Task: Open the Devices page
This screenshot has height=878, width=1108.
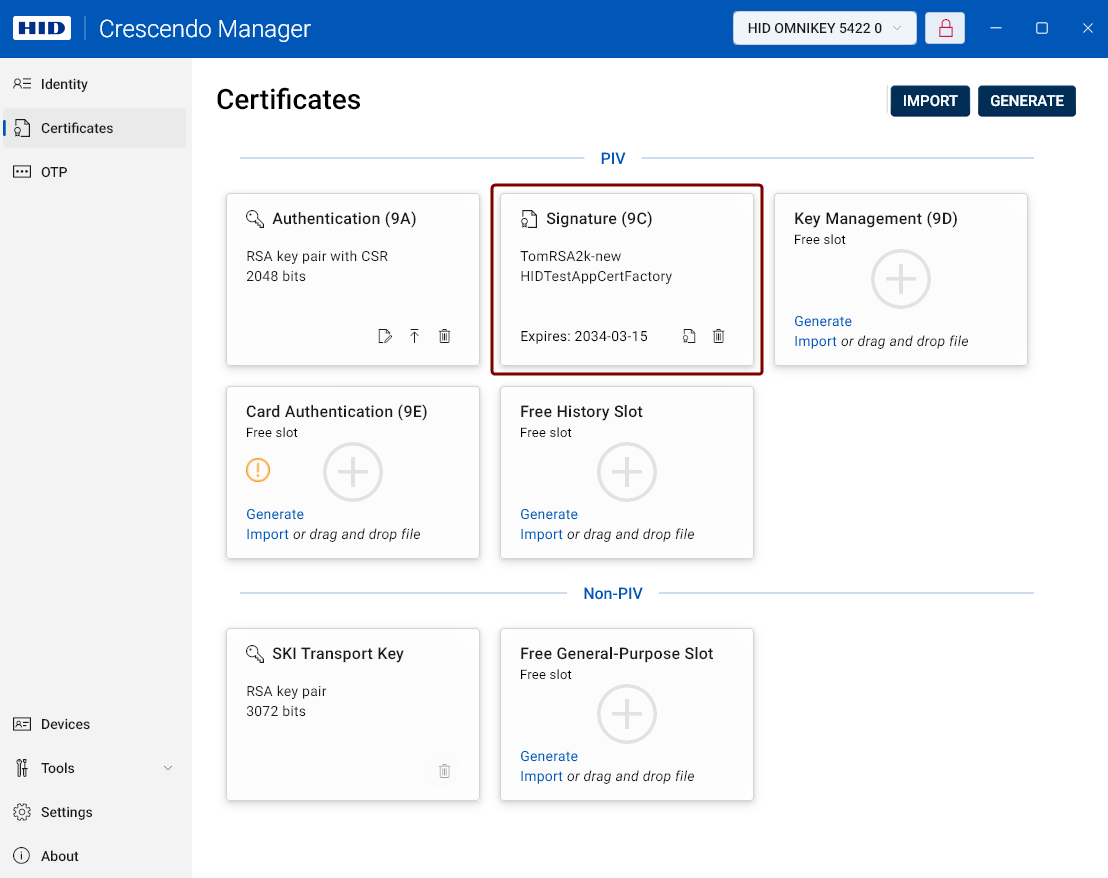Action: pyautogui.click(x=95, y=724)
